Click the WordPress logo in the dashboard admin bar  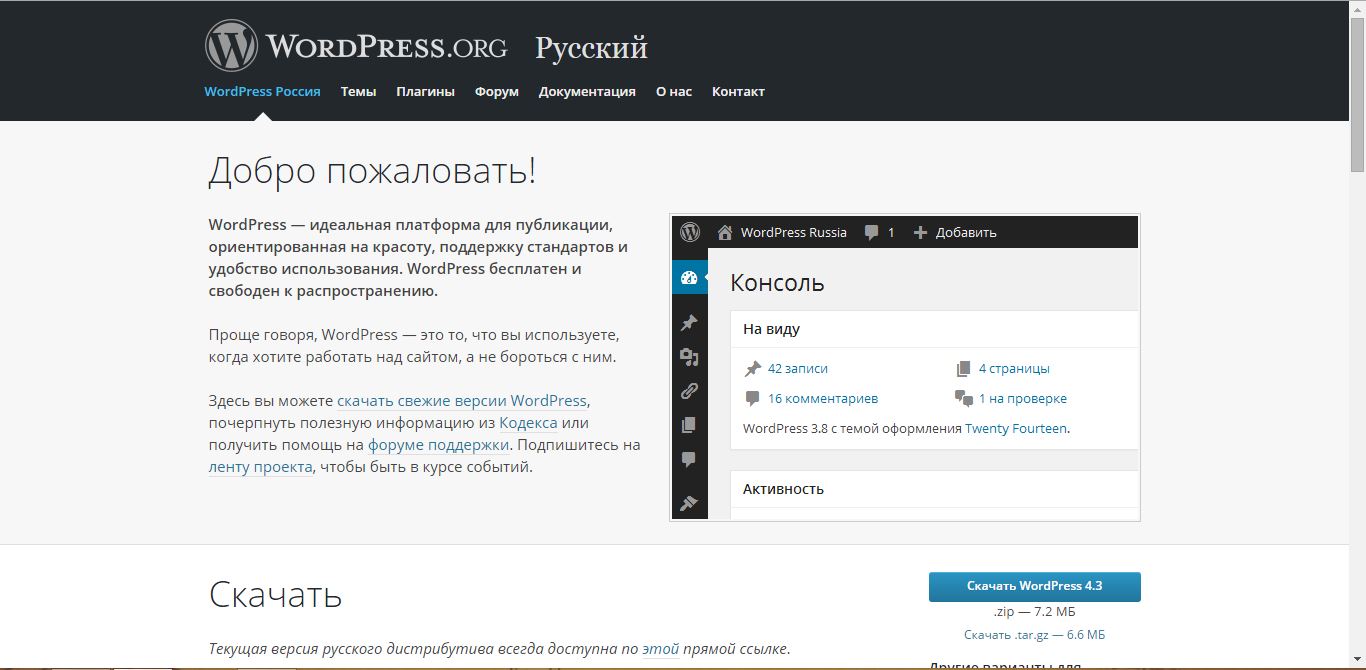click(690, 232)
